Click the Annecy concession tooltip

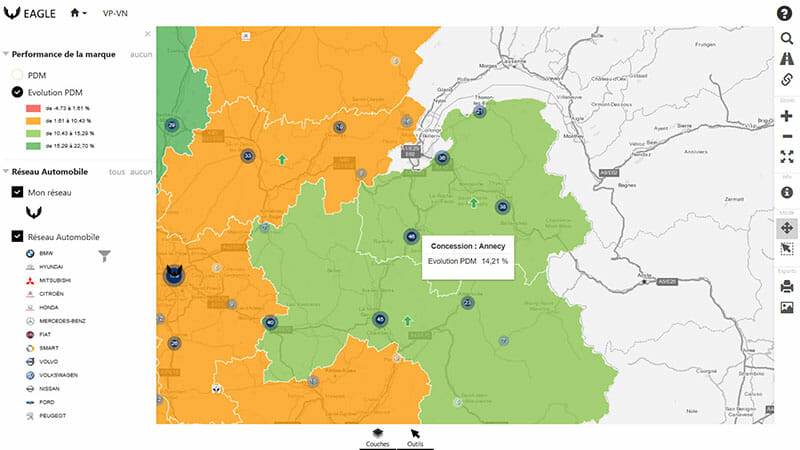click(x=468, y=257)
